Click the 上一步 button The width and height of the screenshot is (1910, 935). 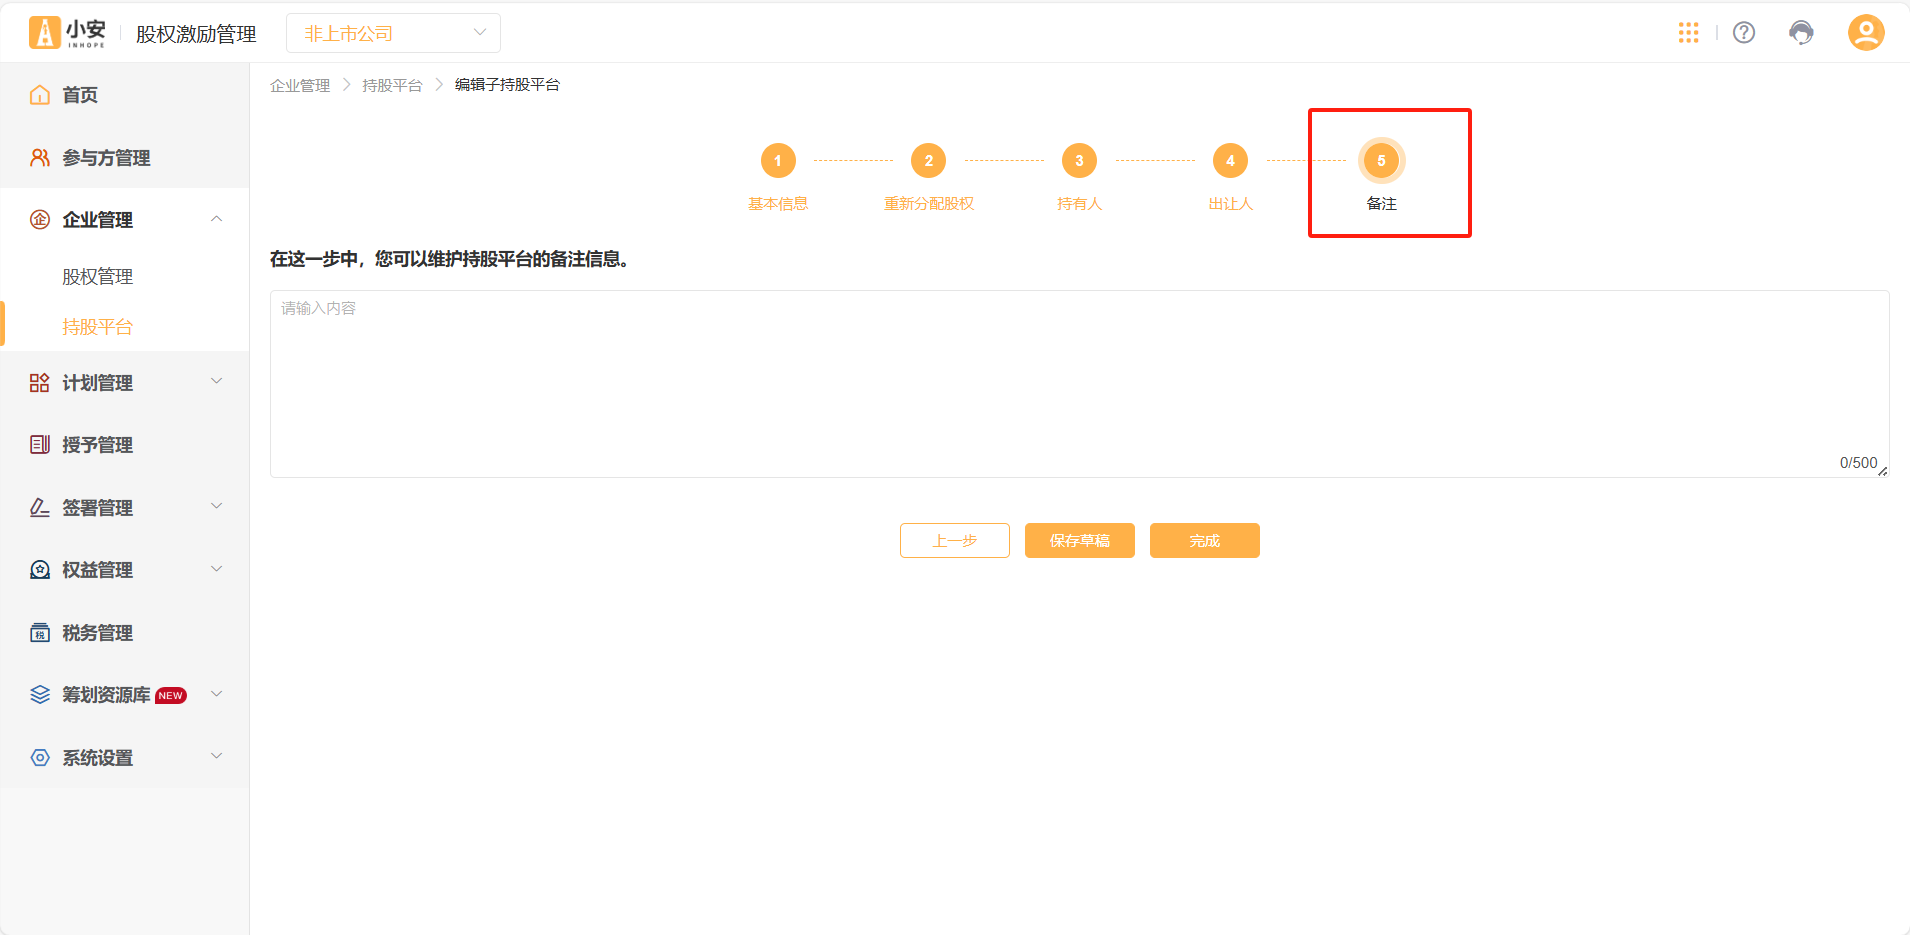(x=955, y=541)
